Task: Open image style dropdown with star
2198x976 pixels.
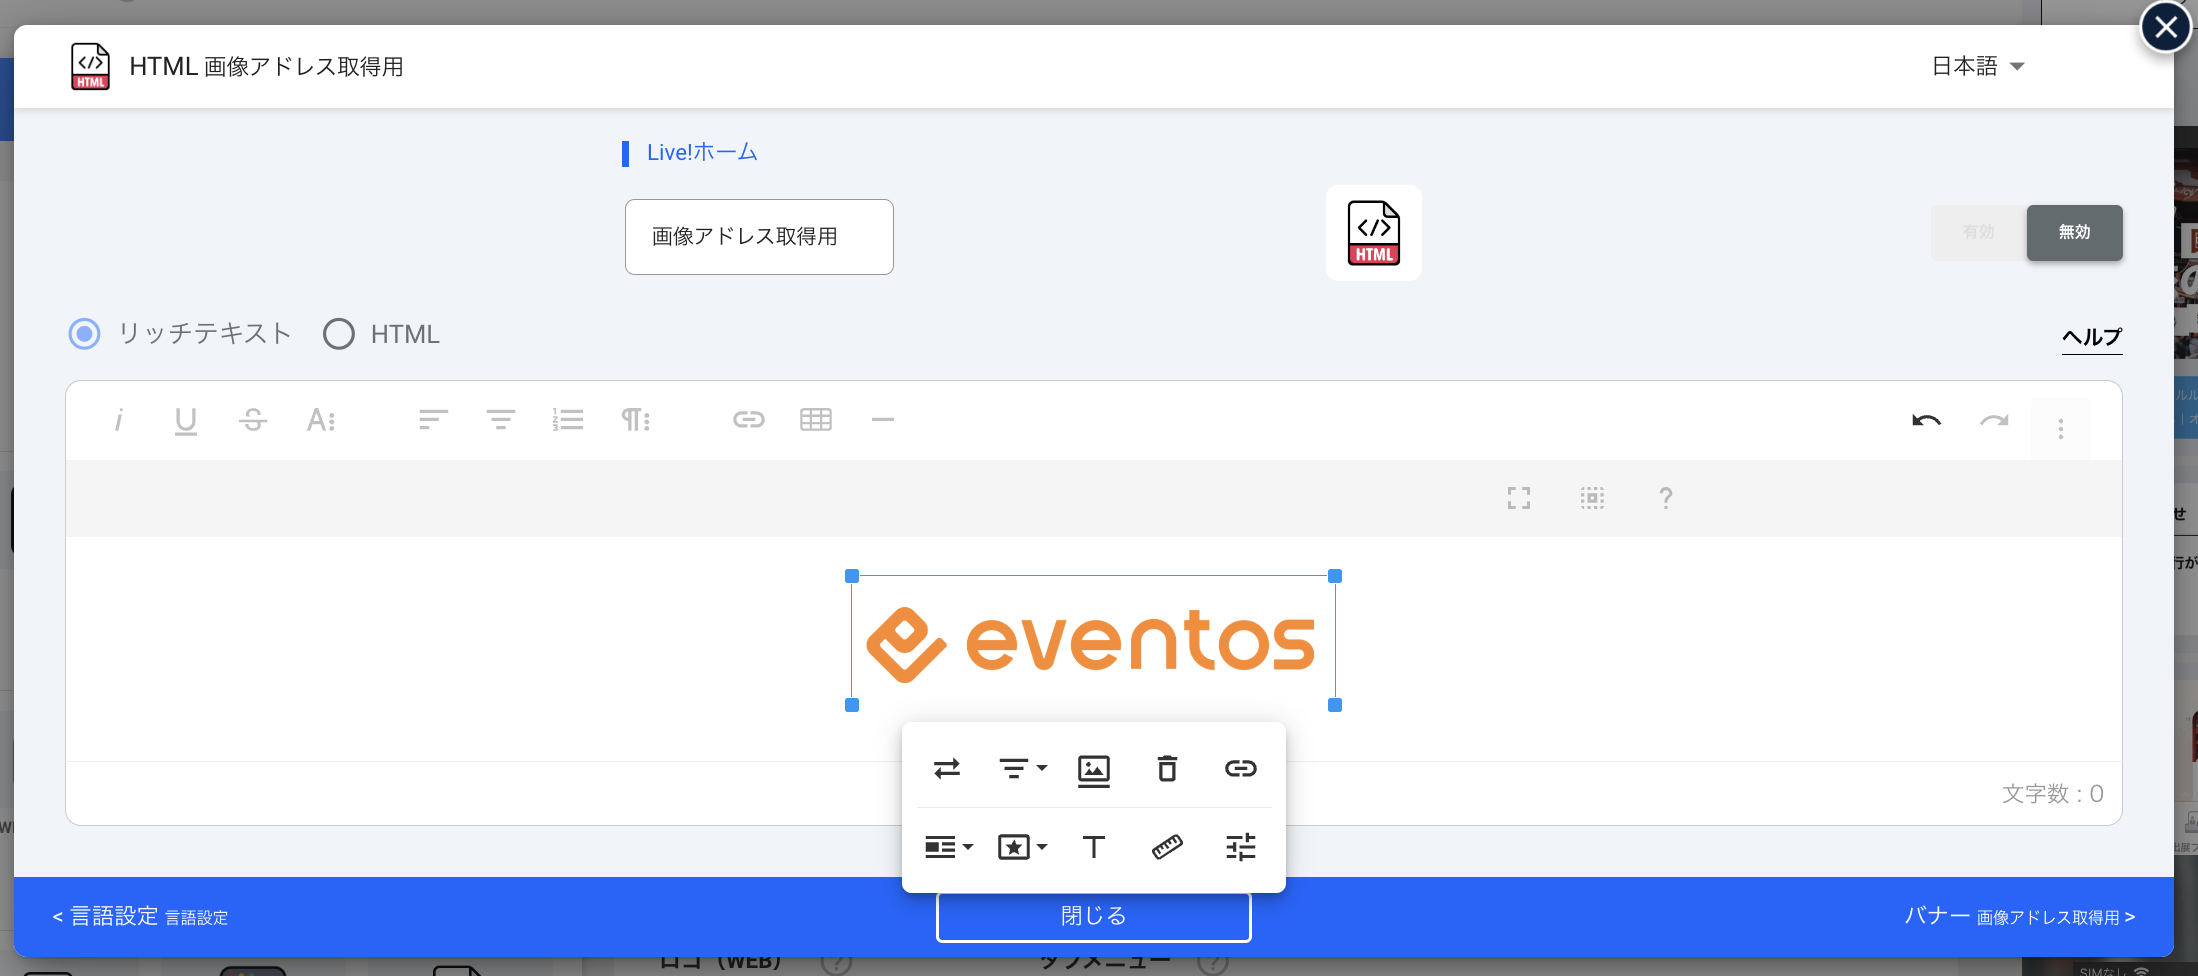Action: tap(1022, 848)
